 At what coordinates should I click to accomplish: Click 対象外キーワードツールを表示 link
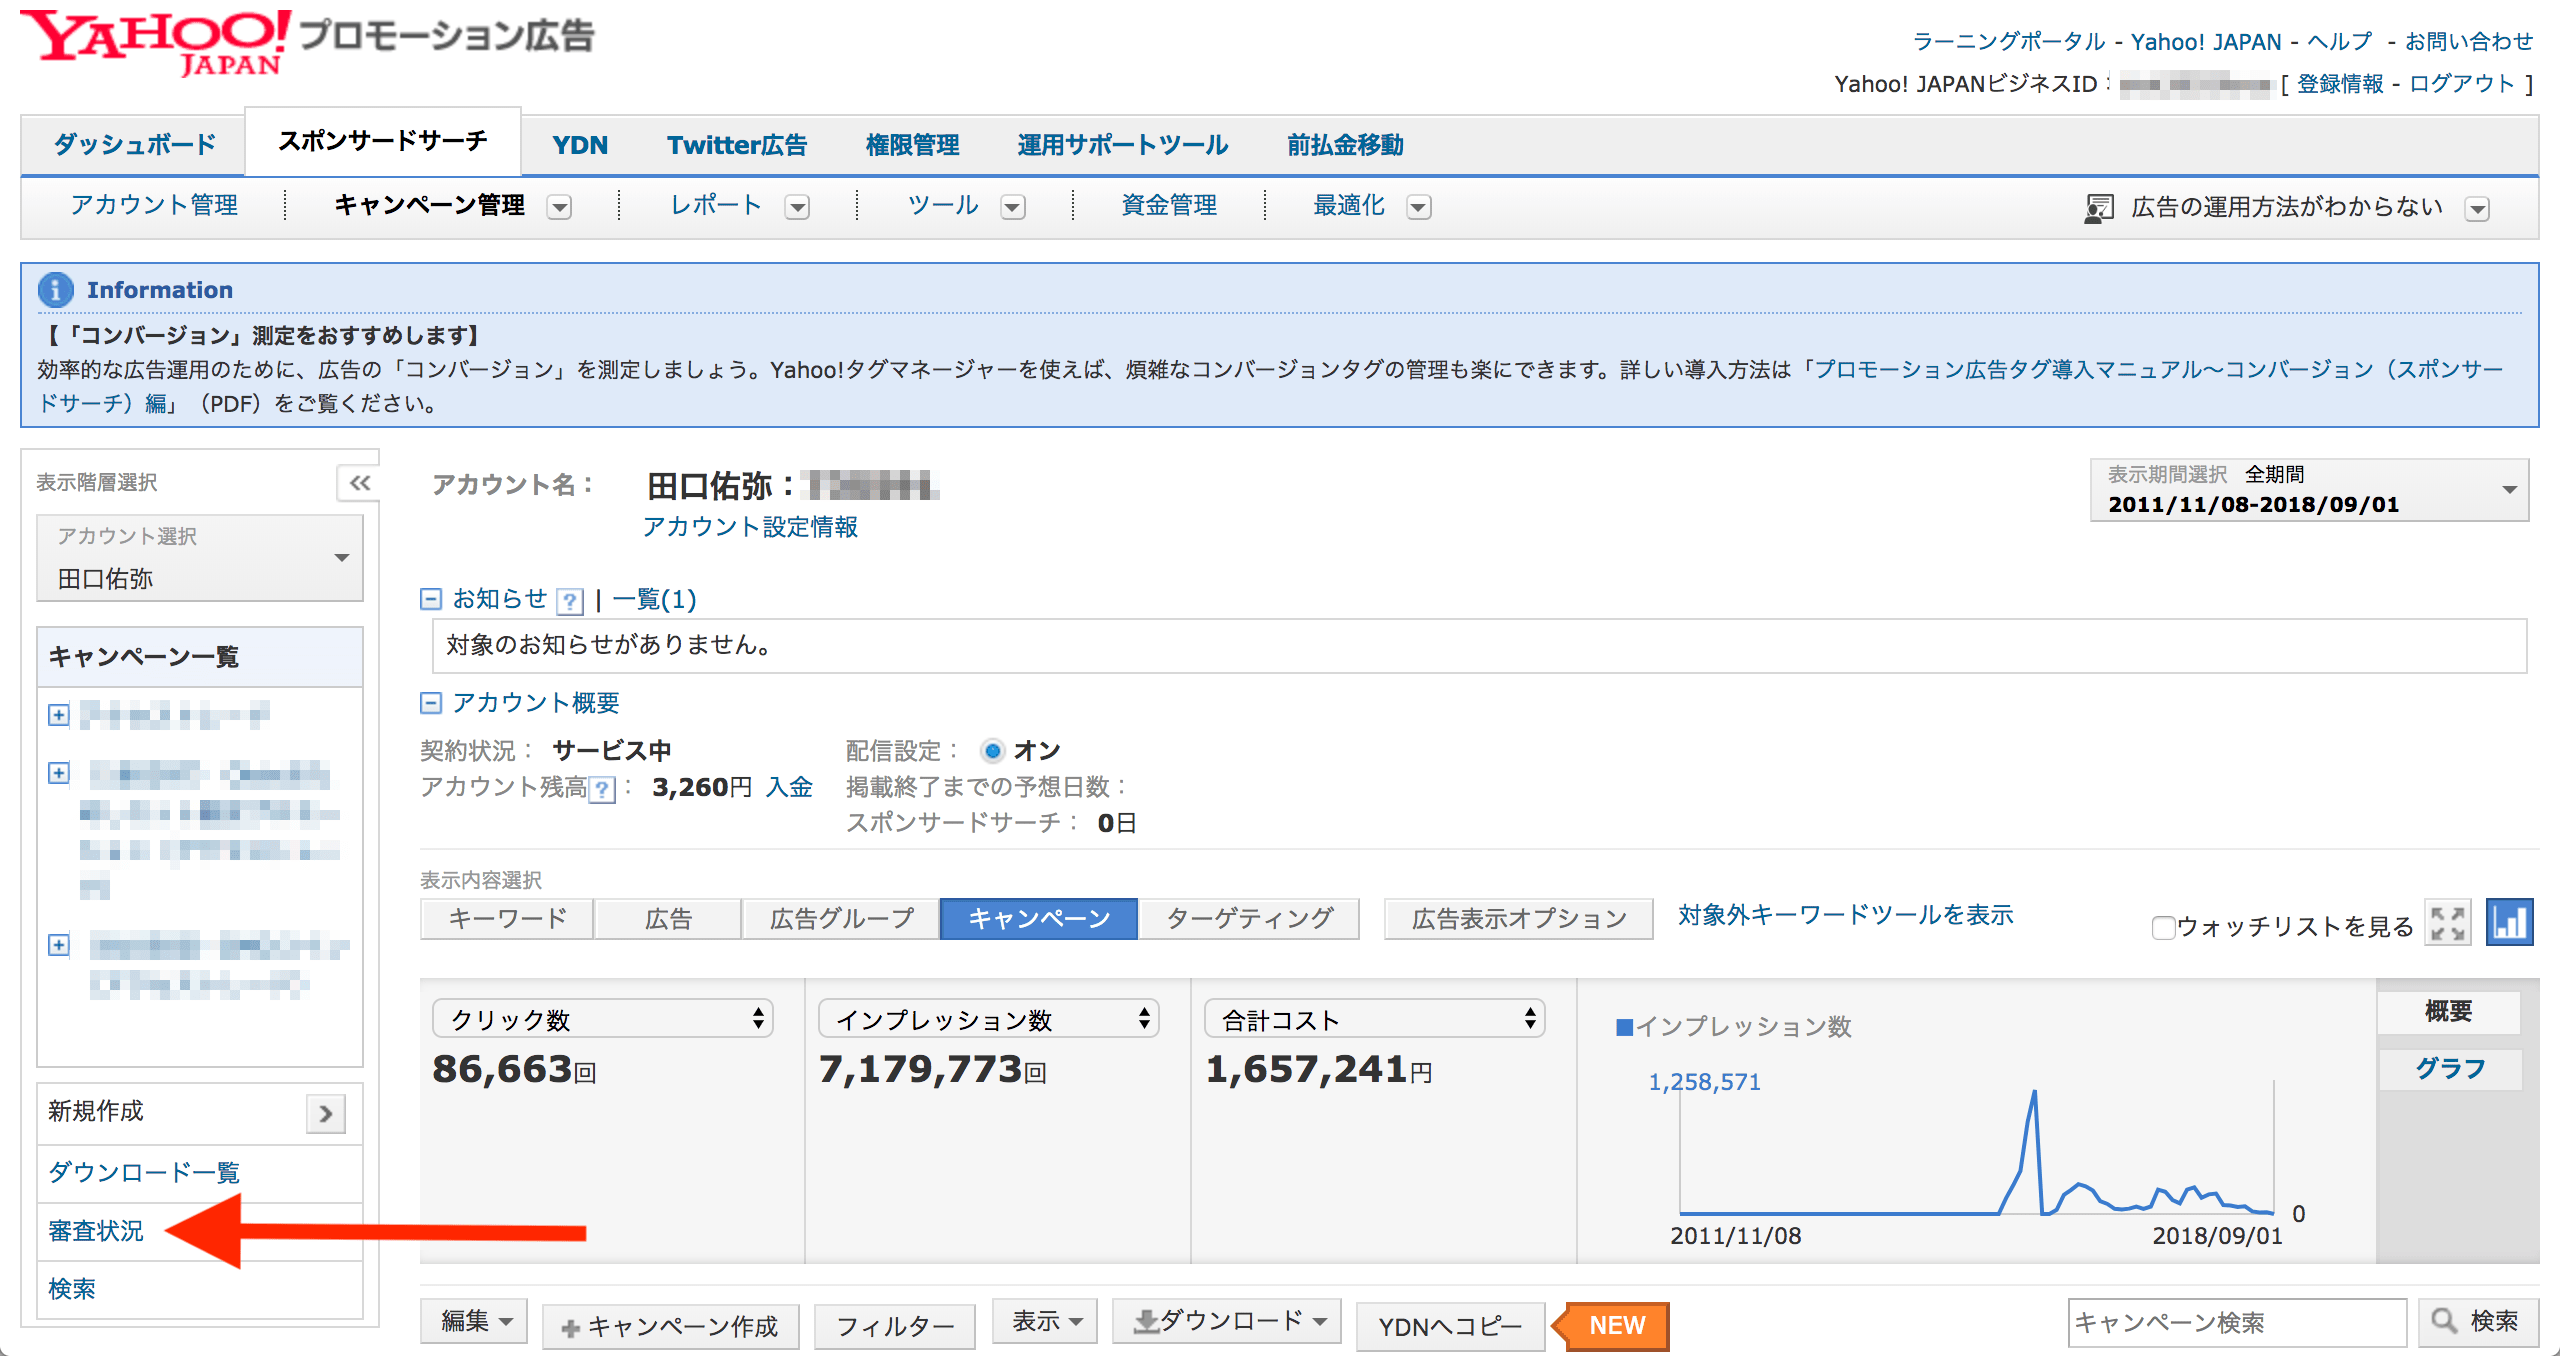[1846, 916]
